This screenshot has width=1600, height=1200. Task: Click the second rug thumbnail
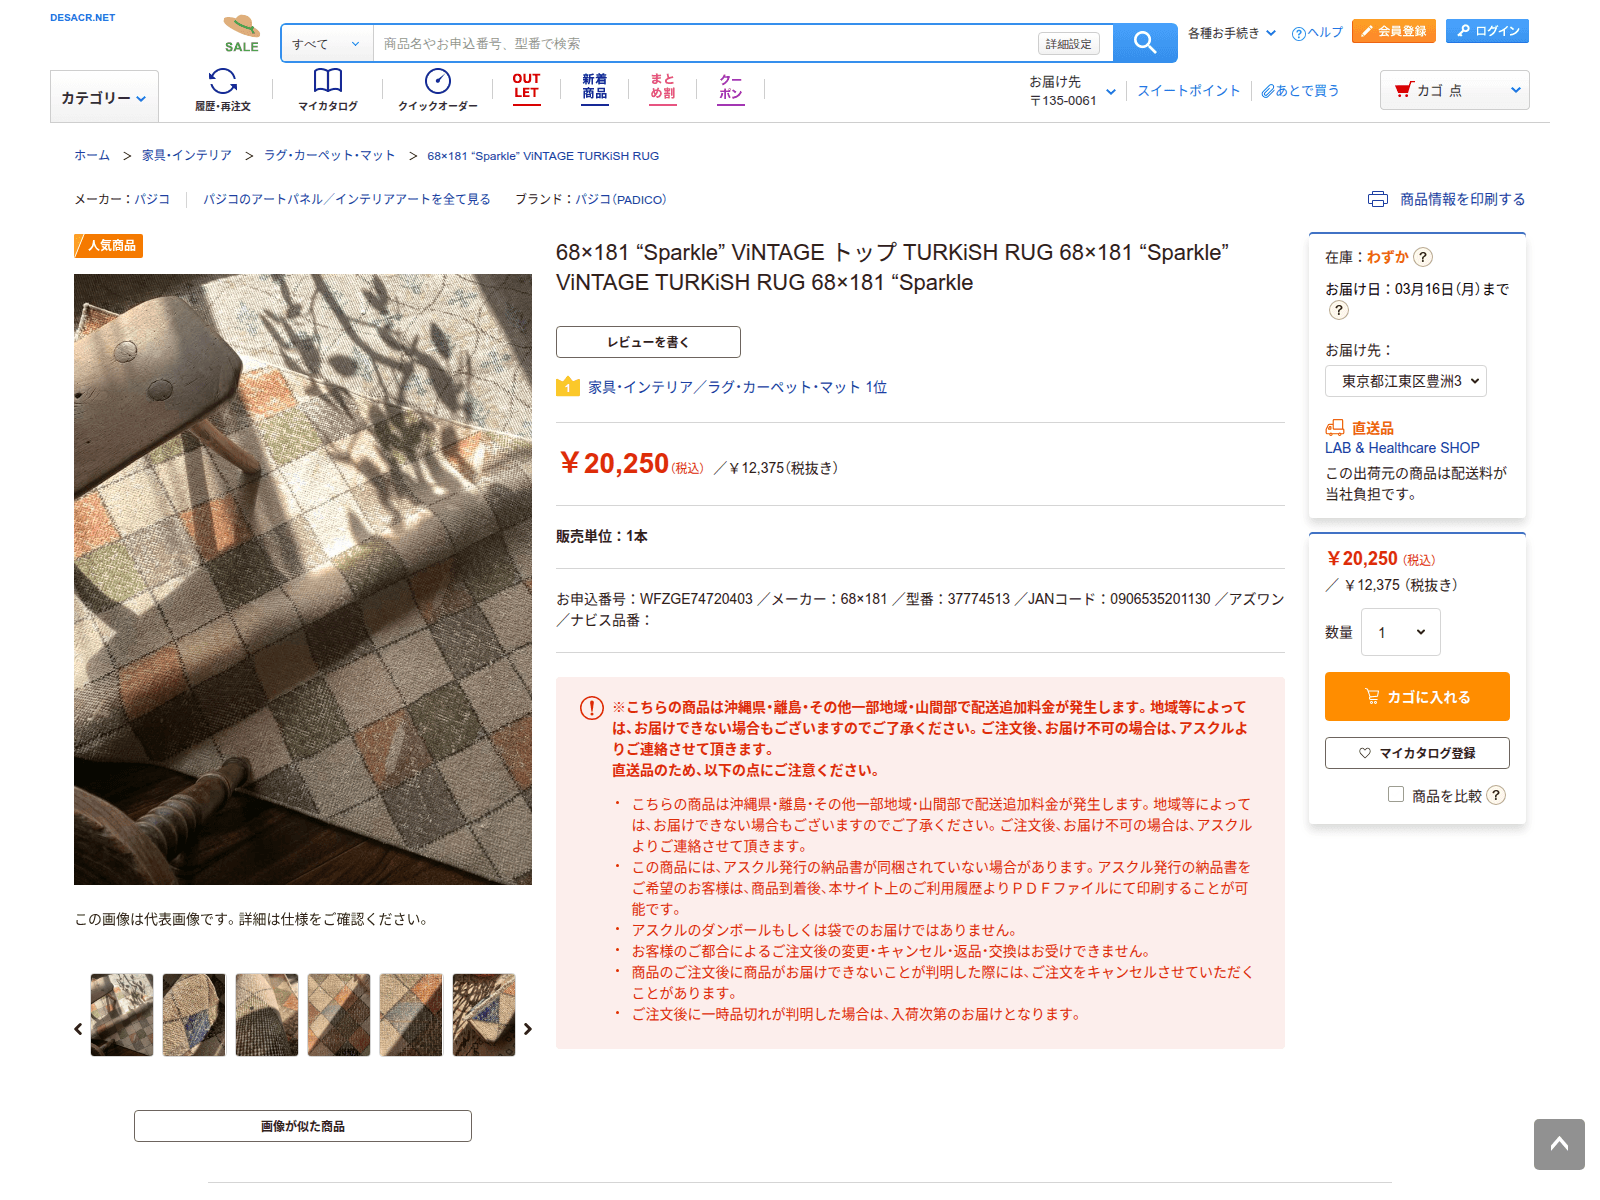193,1015
